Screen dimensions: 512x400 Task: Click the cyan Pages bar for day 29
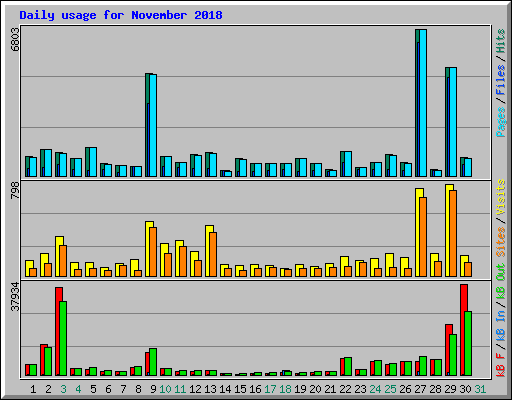pyautogui.click(x=453, y=122)
